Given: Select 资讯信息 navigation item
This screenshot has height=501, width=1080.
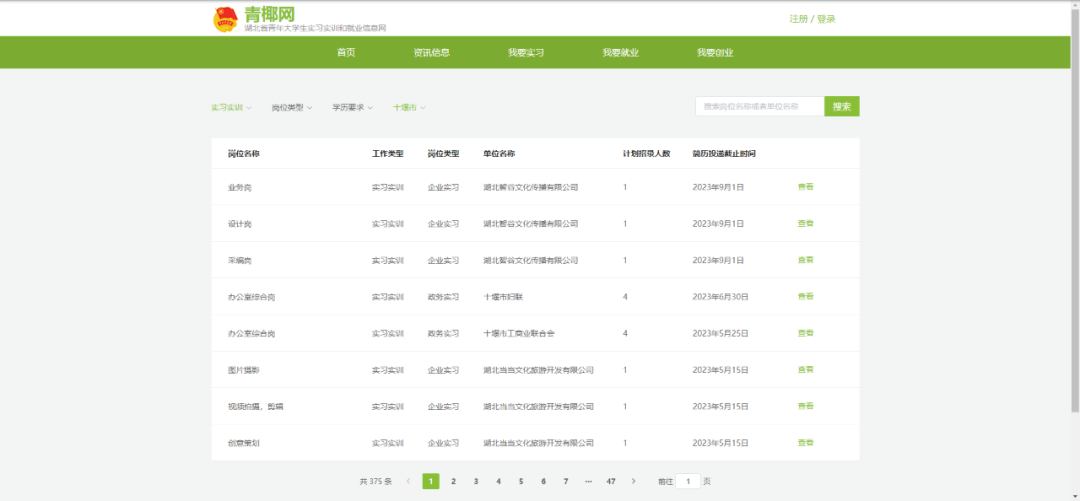Looking at the screenshot, I should (432, 52).
